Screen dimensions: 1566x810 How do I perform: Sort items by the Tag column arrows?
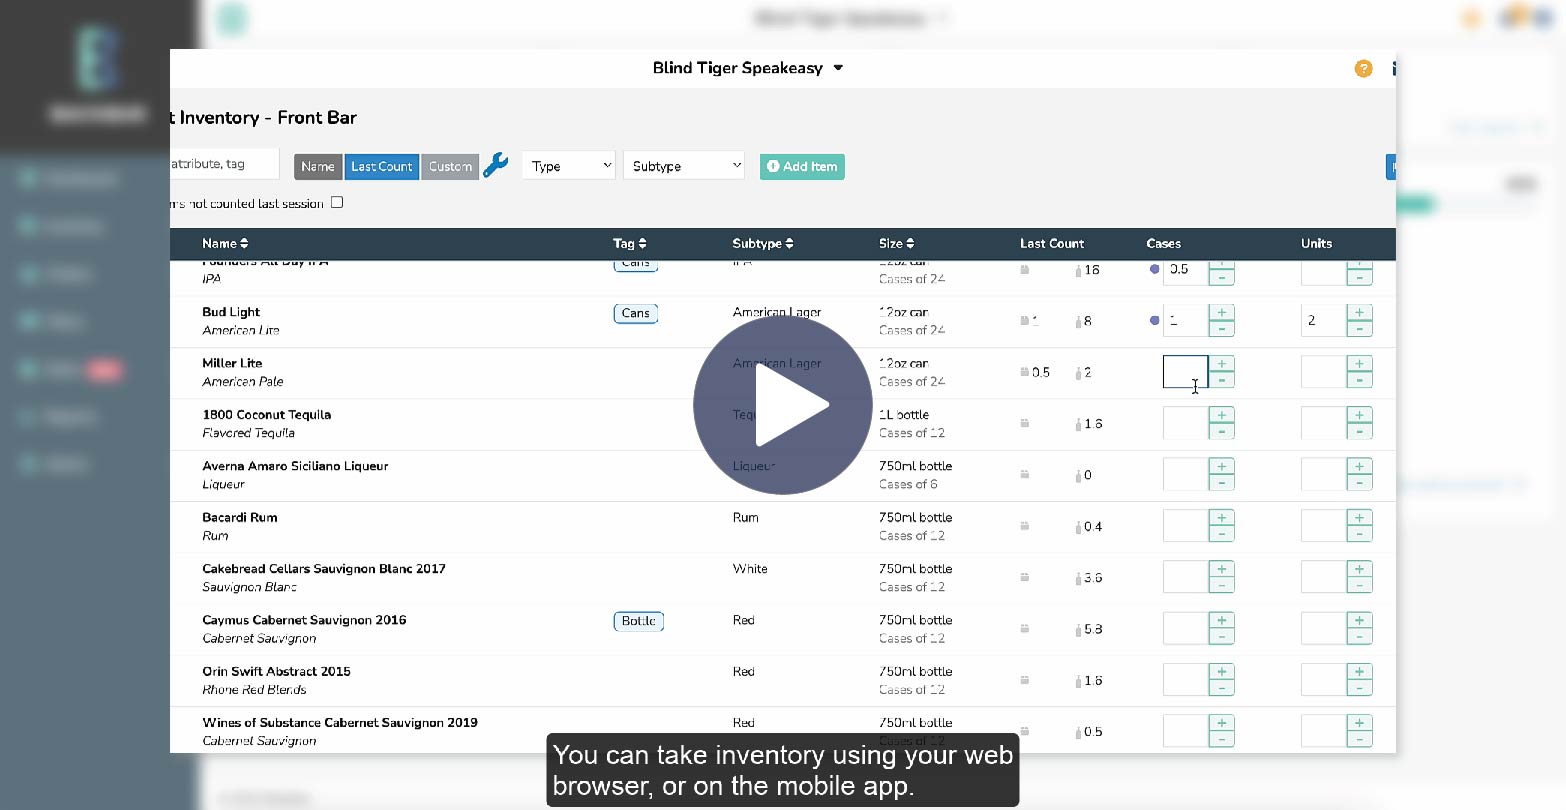[x=642, y=243]
